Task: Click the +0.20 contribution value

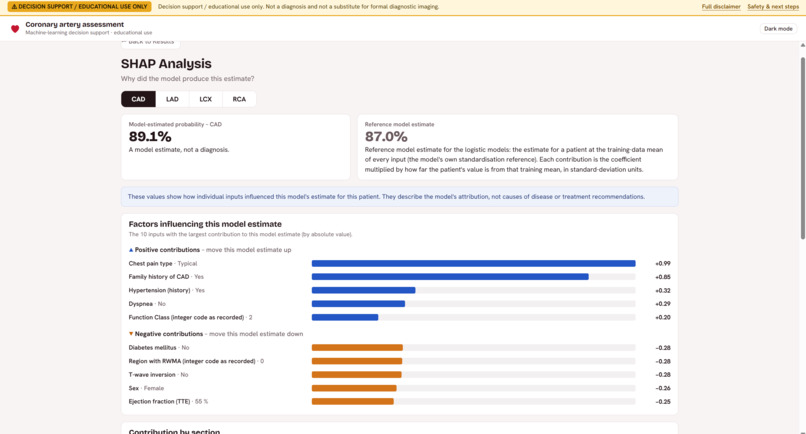Action: point(663,317)
